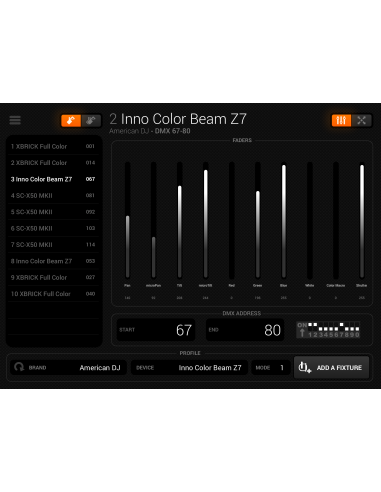Toggle DIP switch 3
The image size is (381, 492).
(x=321, y=327)
